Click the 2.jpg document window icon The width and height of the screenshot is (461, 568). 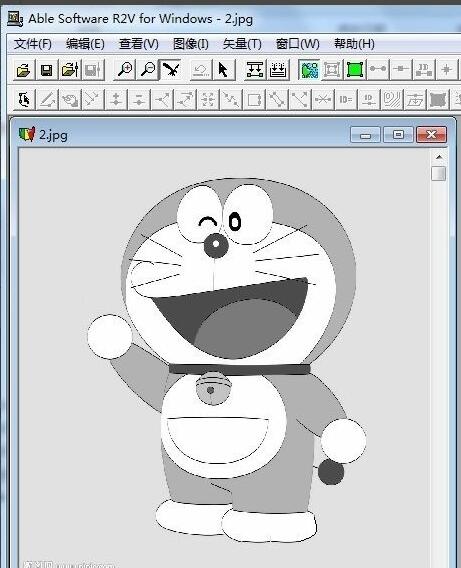coord(27,135)
